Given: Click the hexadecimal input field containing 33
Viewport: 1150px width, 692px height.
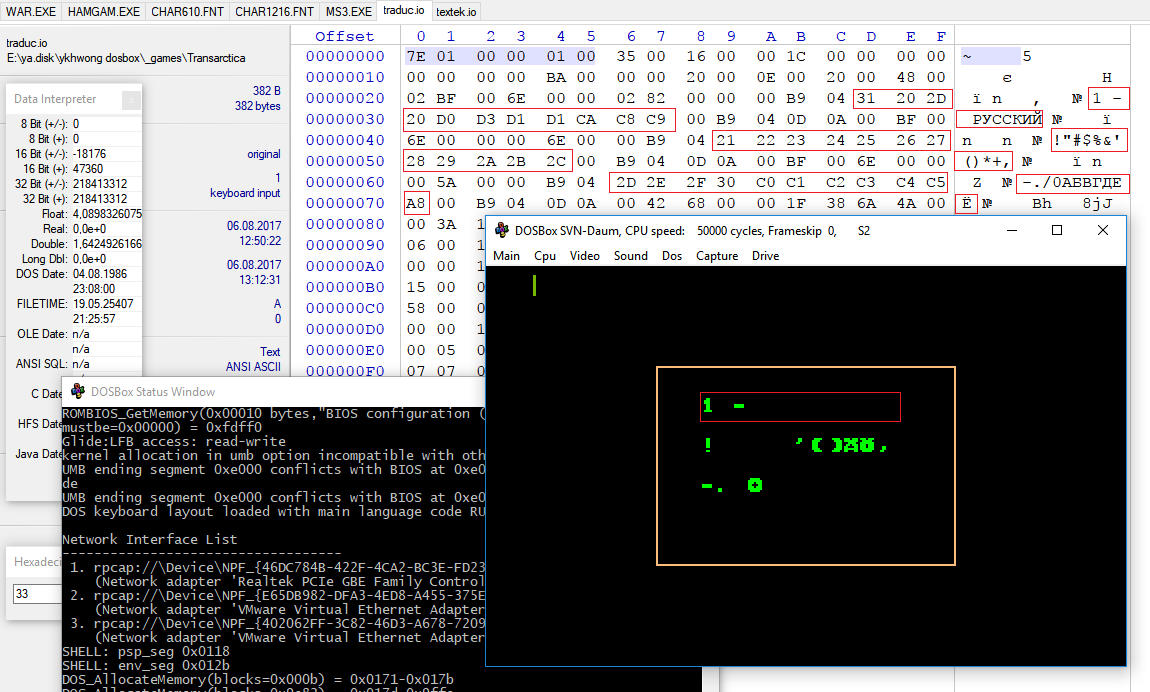Looking at the screenshot, I should (35, 594).
